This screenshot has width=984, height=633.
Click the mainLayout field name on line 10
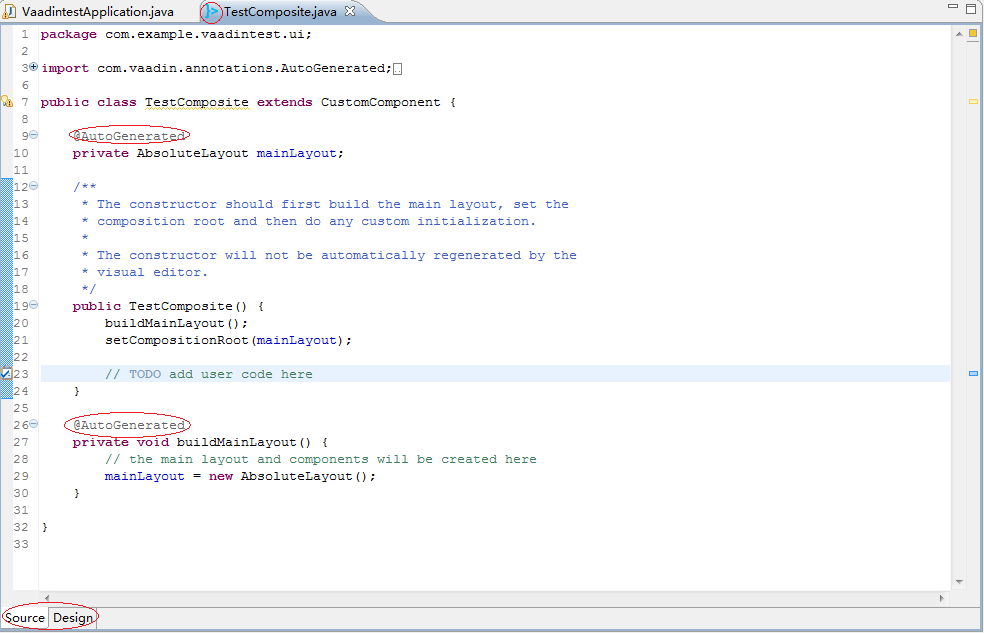point(296,153)
